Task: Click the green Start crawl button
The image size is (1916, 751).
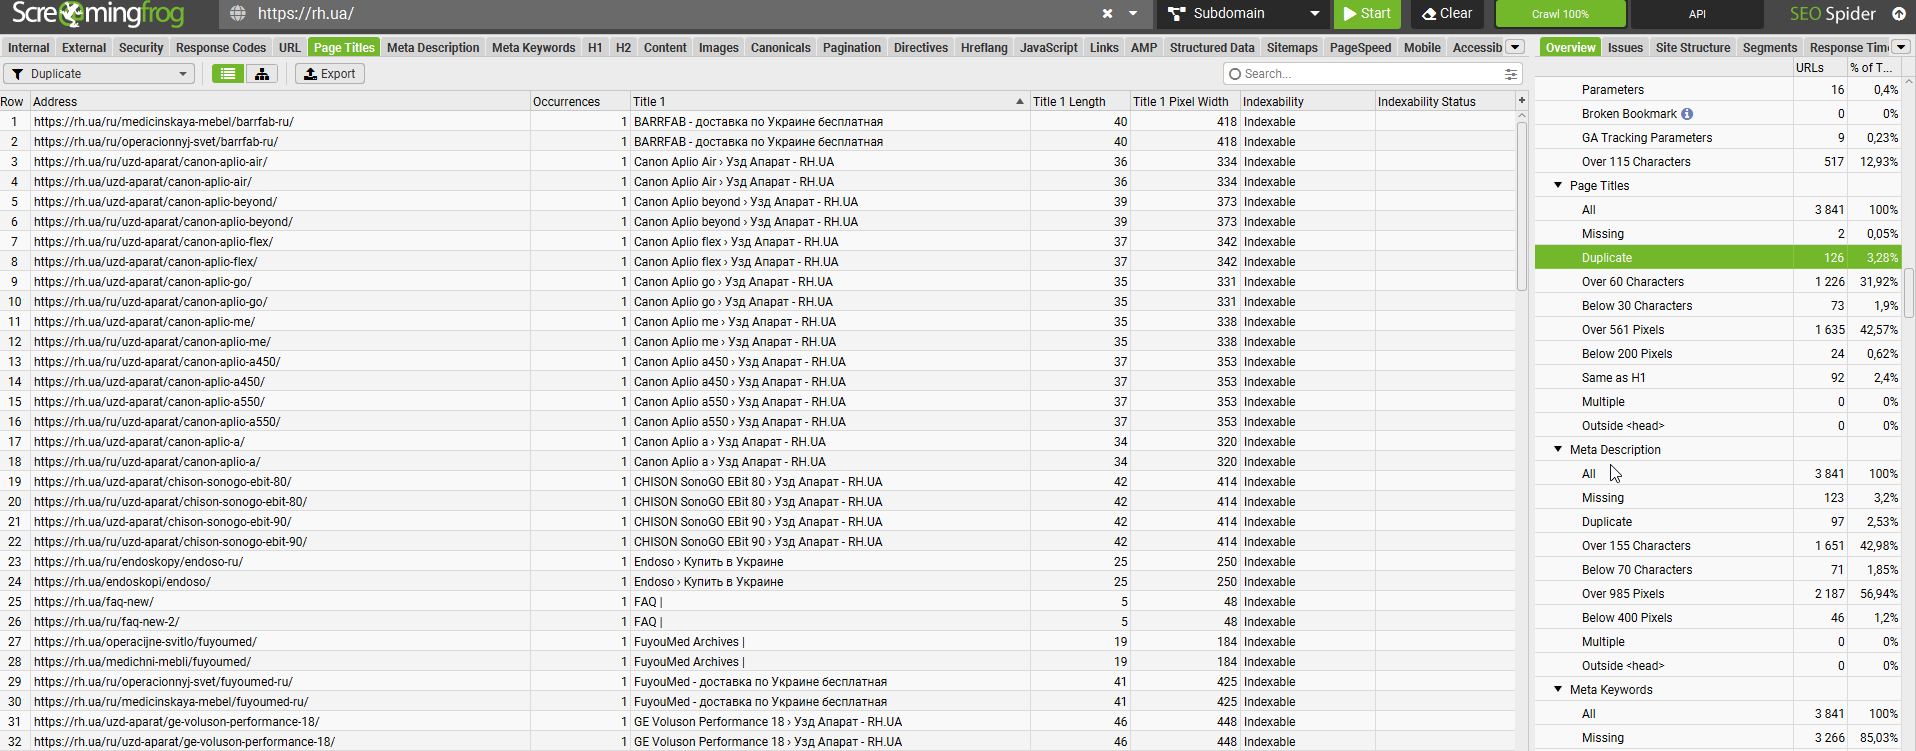Action: click(1366, 14)
